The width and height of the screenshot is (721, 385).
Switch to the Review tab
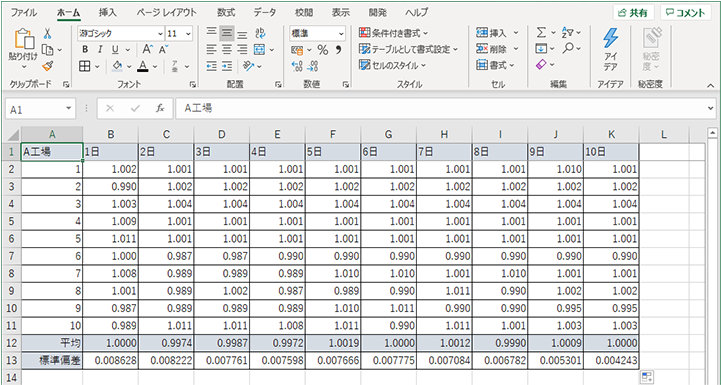click(303, 12)
